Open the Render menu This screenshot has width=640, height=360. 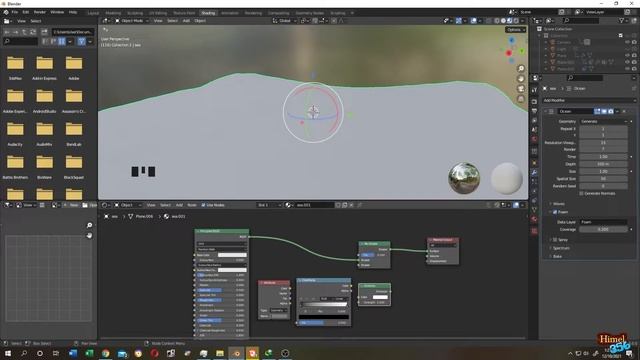40,12
